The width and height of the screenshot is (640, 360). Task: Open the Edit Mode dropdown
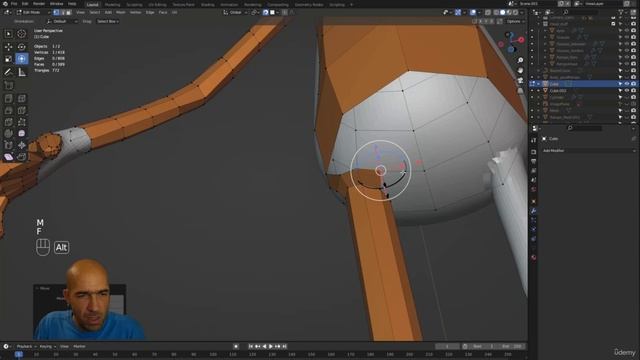click(x=33, y=13)
